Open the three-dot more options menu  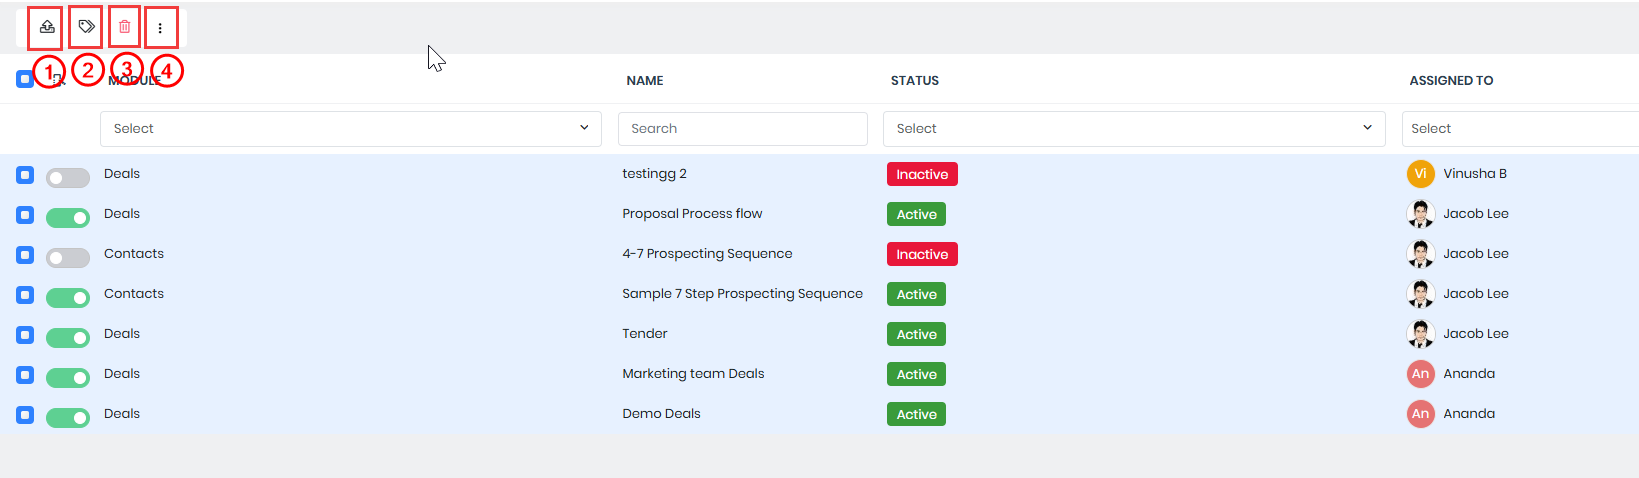(x=160, y=28)
